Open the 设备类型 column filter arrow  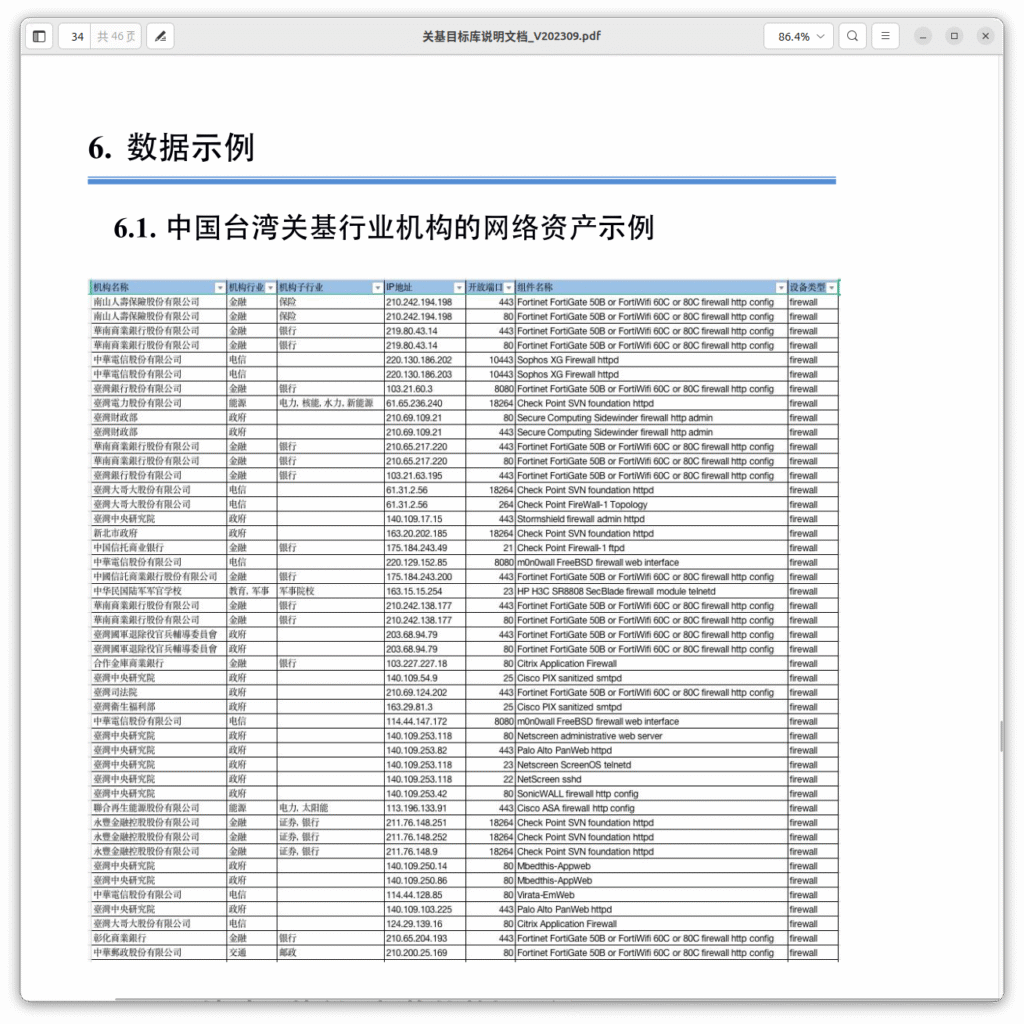click(831, 288)
